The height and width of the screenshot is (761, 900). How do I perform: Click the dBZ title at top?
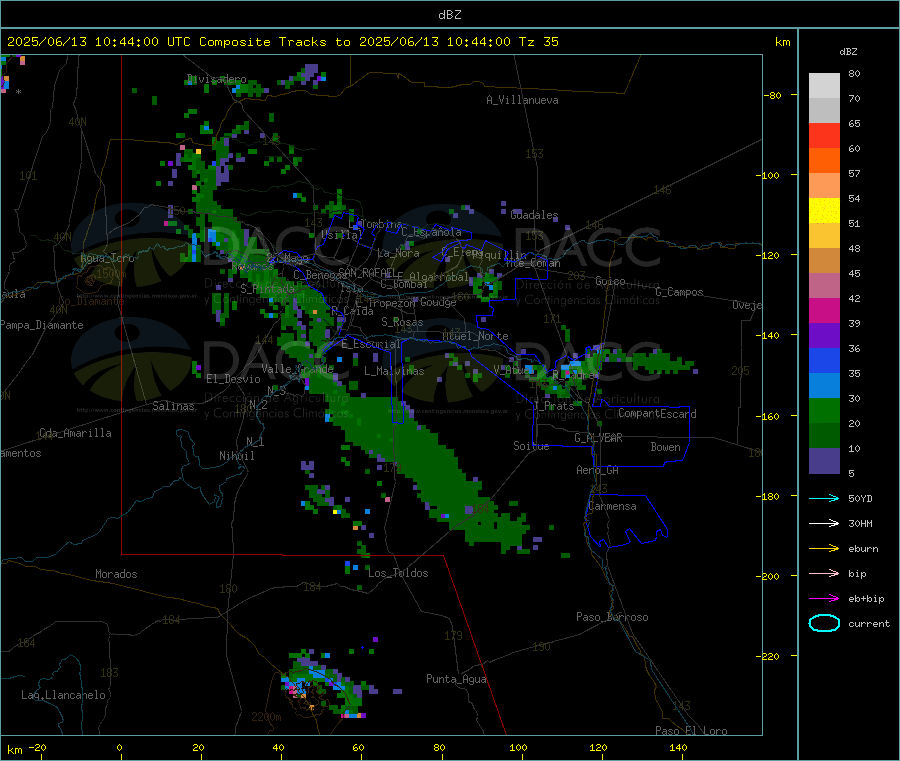[449, 14]
